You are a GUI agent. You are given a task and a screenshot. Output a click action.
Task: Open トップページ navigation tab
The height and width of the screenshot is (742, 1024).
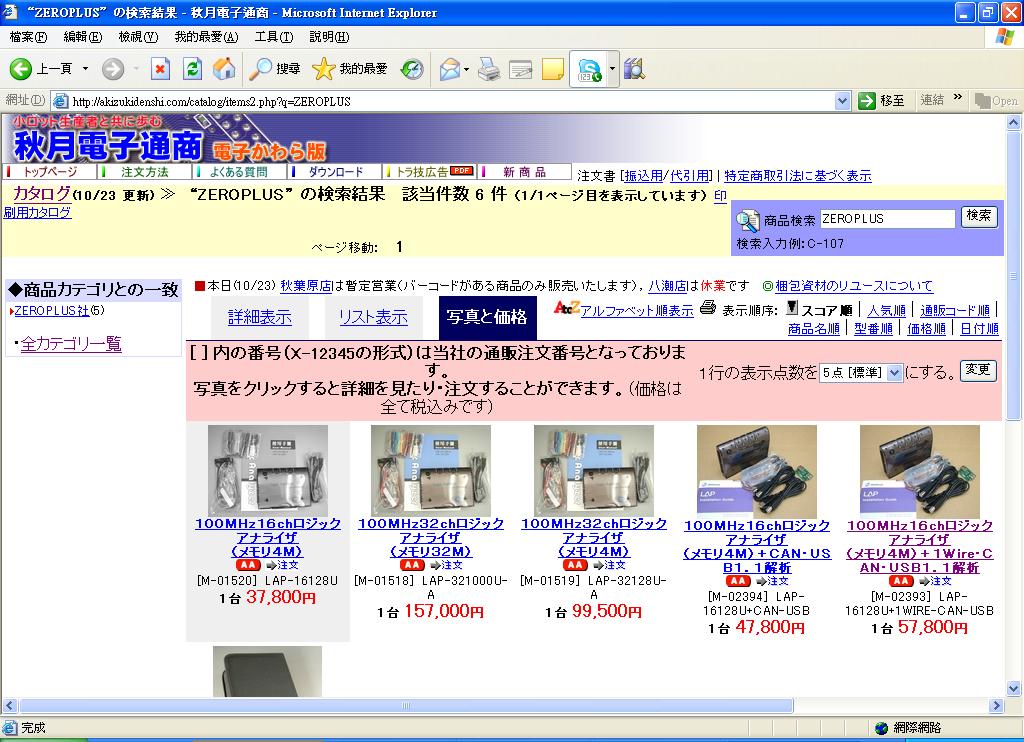coord(49,172)
